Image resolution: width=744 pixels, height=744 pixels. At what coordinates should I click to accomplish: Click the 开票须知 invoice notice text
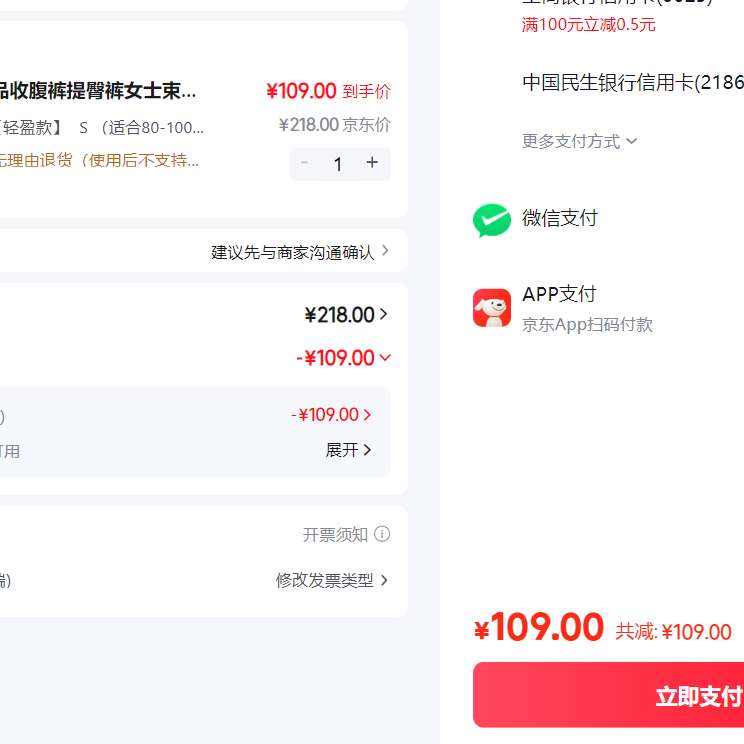pyautogui.click(x=335, y=535)
